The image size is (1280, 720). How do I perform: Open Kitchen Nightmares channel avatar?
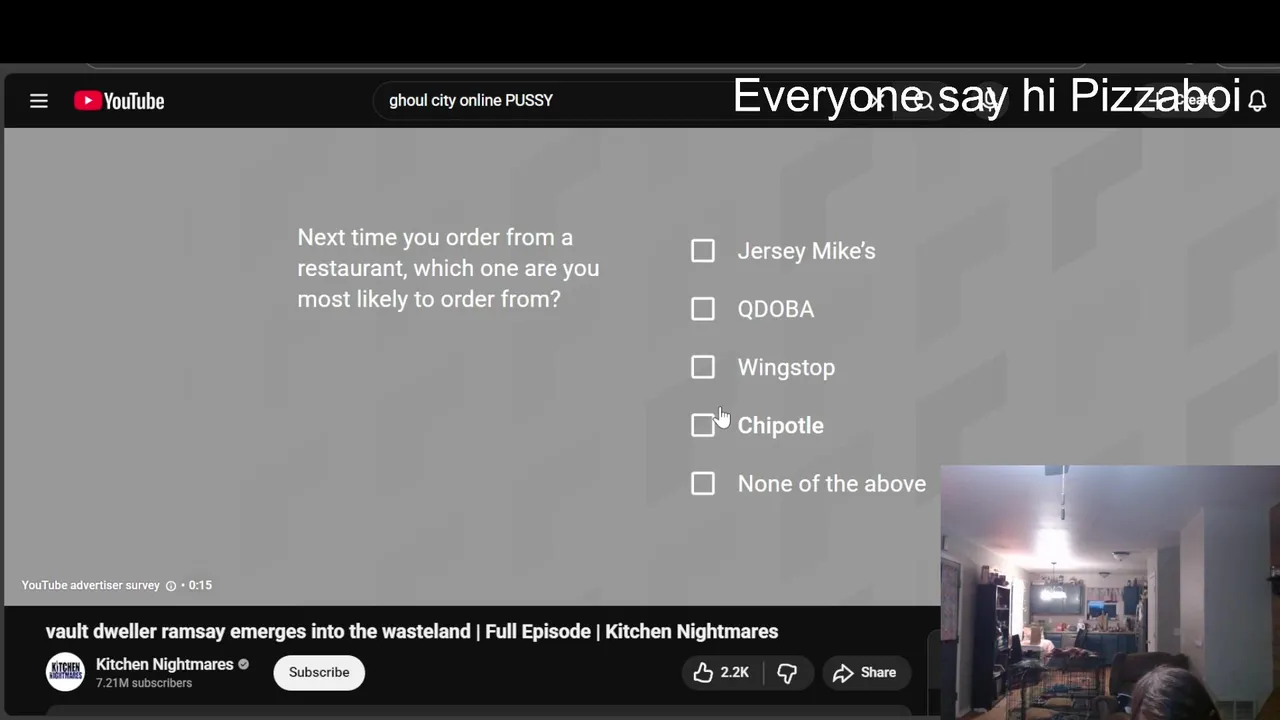click(x=66, y=672)
